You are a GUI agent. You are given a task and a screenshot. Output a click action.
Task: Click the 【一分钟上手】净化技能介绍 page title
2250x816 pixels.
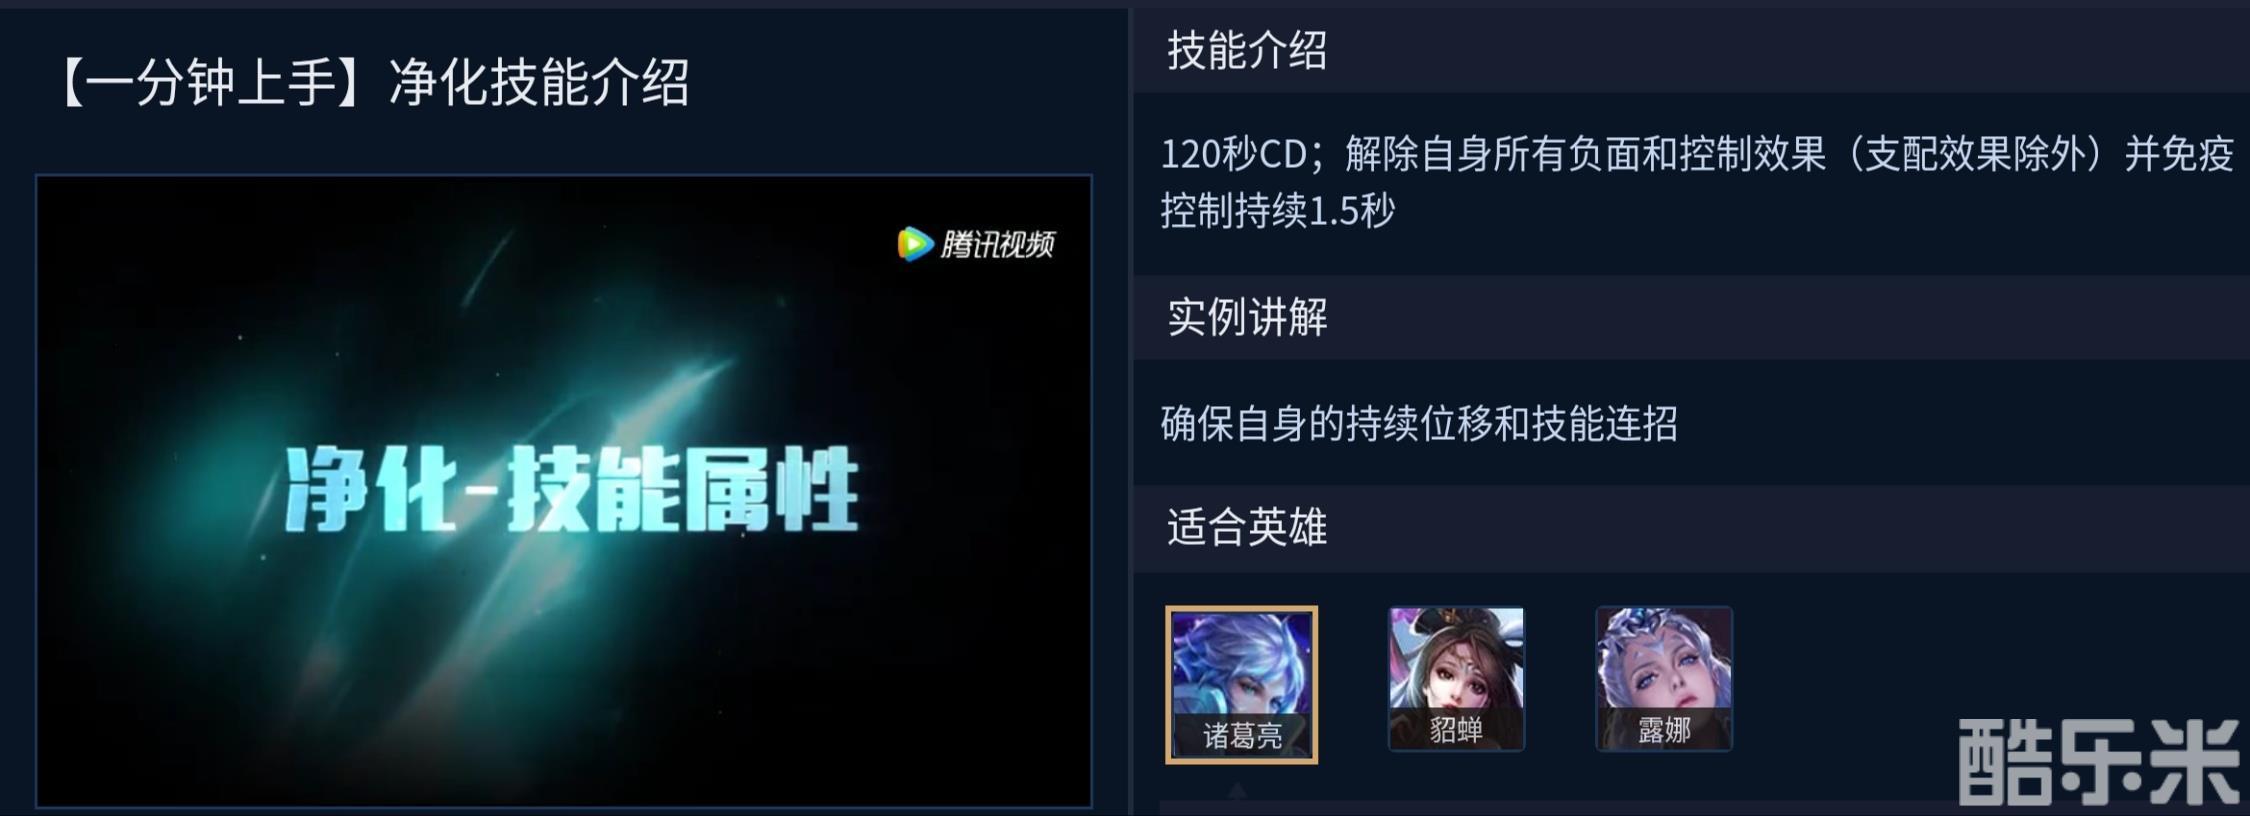tap(370, 82)
